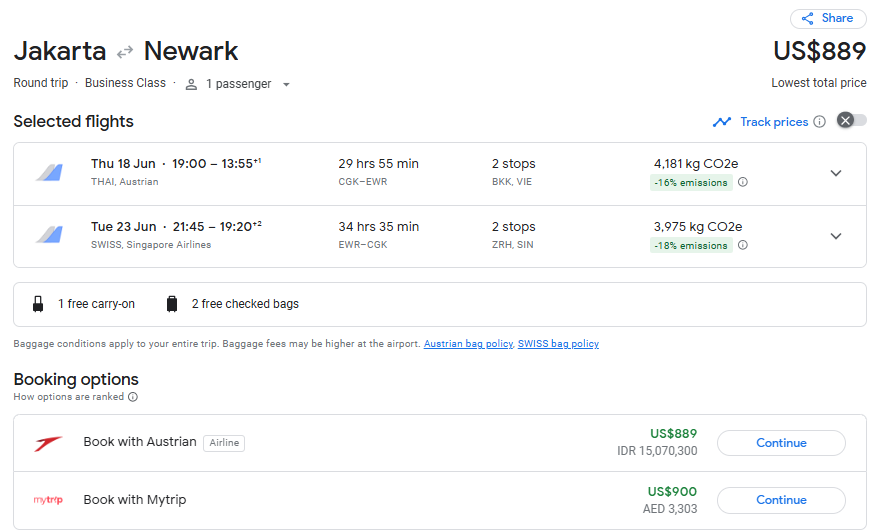Click the Austrian airline logo
887x532 pixels.
(x=48, y=443)
